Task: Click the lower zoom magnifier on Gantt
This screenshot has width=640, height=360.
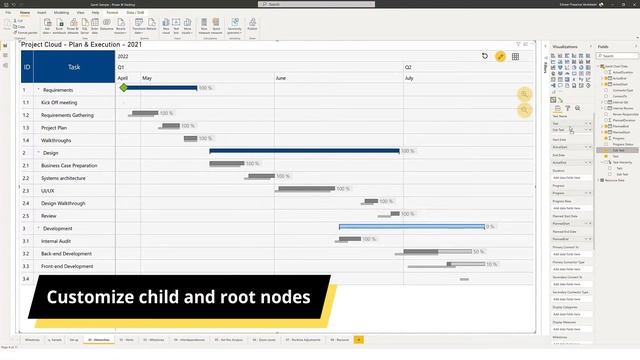Action: (x=524, y=110)
